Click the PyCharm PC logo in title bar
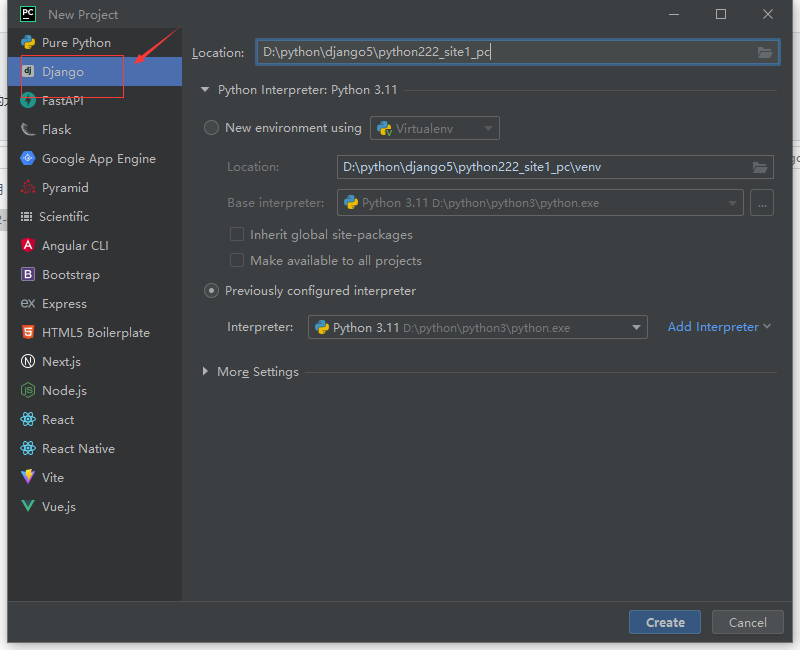800x650 pixels. [28, 14]
